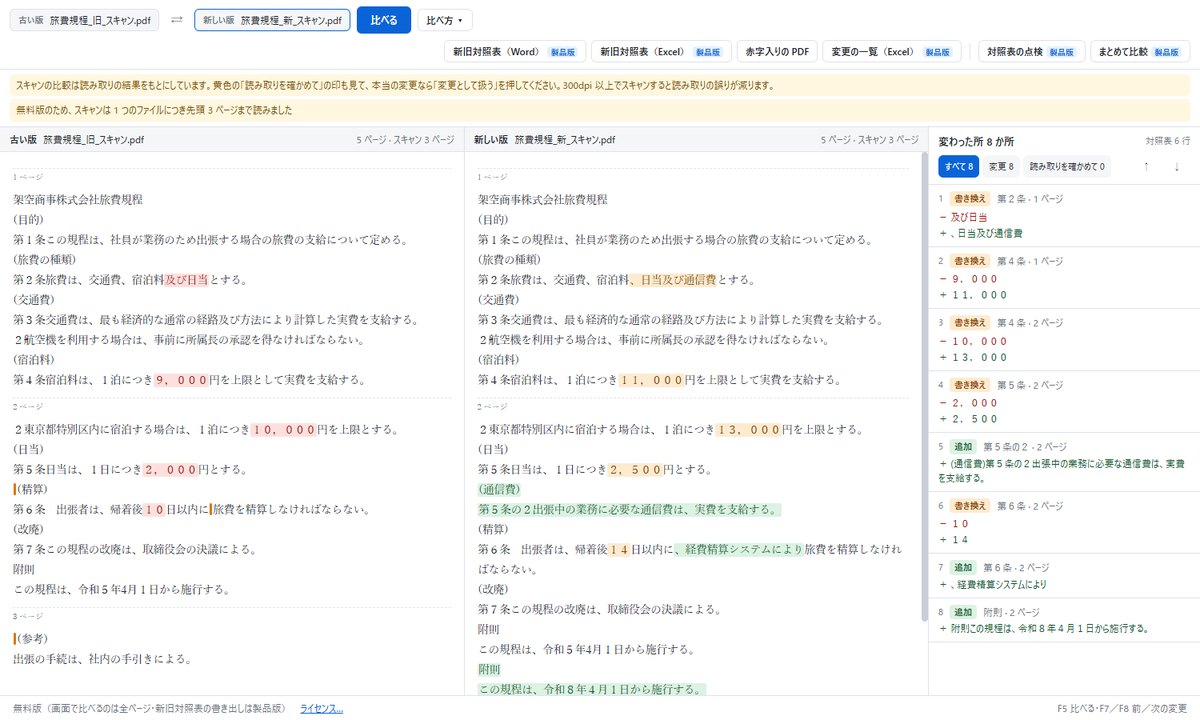
Task: Swap old and new files arrow icon
Action: click(x=177, y=20)
